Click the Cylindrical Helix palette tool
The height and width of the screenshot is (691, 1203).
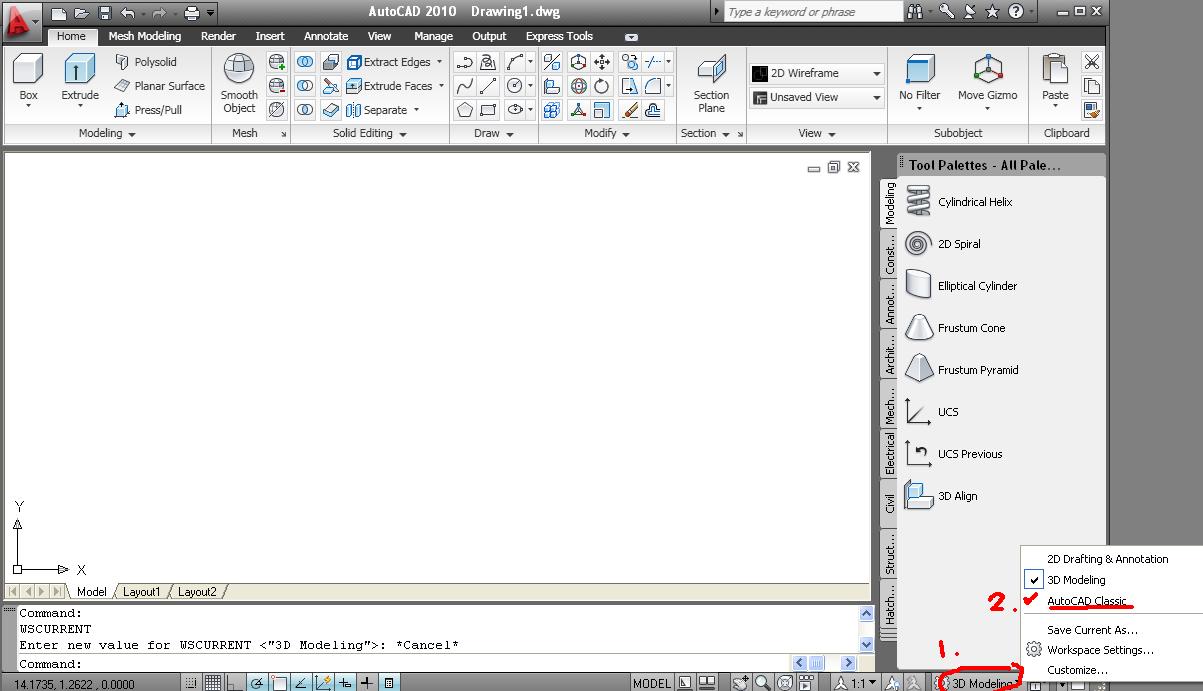click(960, 202)
